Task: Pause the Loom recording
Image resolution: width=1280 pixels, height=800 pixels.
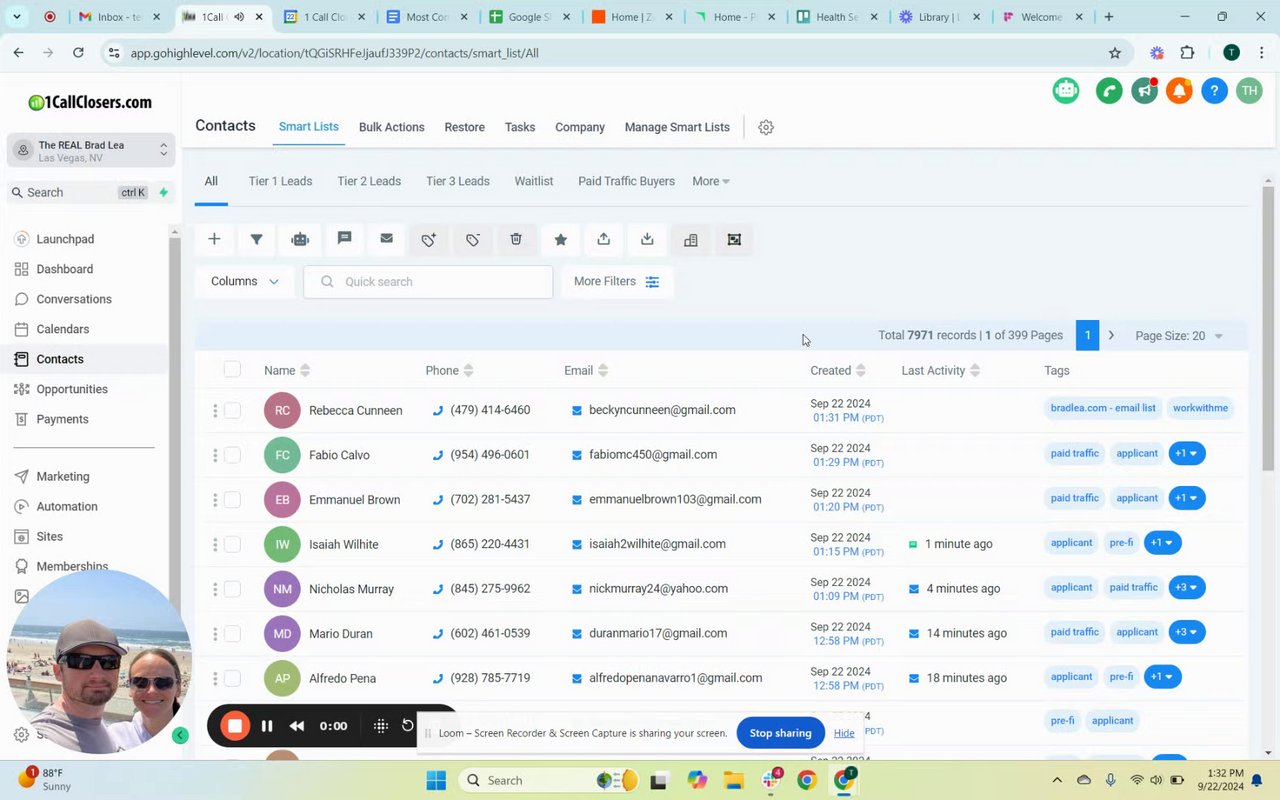Action: 267,726
